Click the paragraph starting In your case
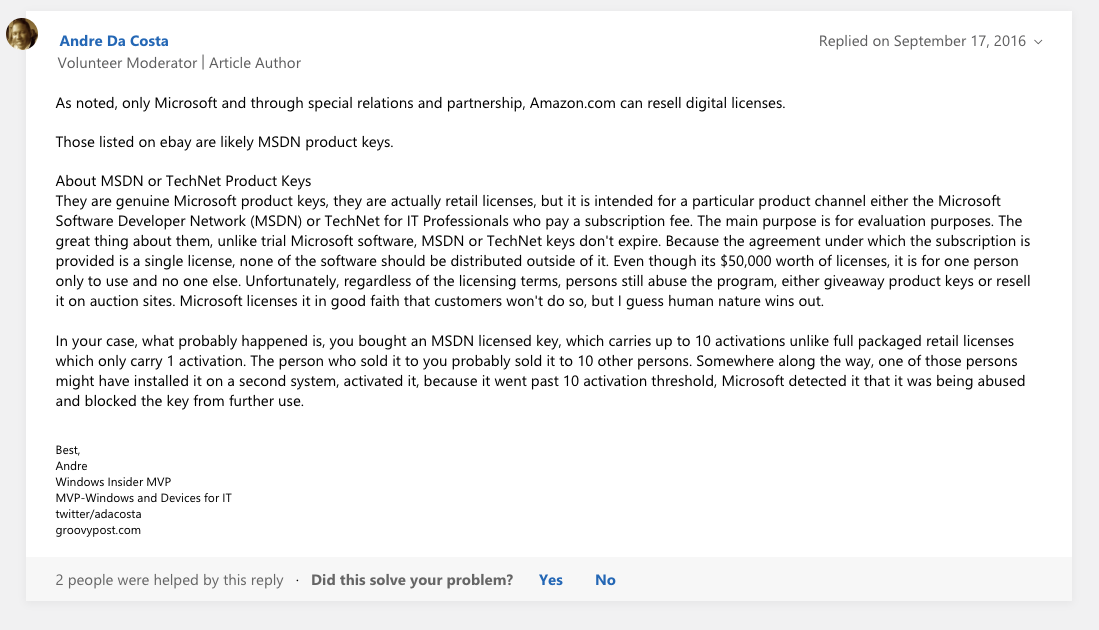The image size is (1099, 630). click(x=540, y=371)
